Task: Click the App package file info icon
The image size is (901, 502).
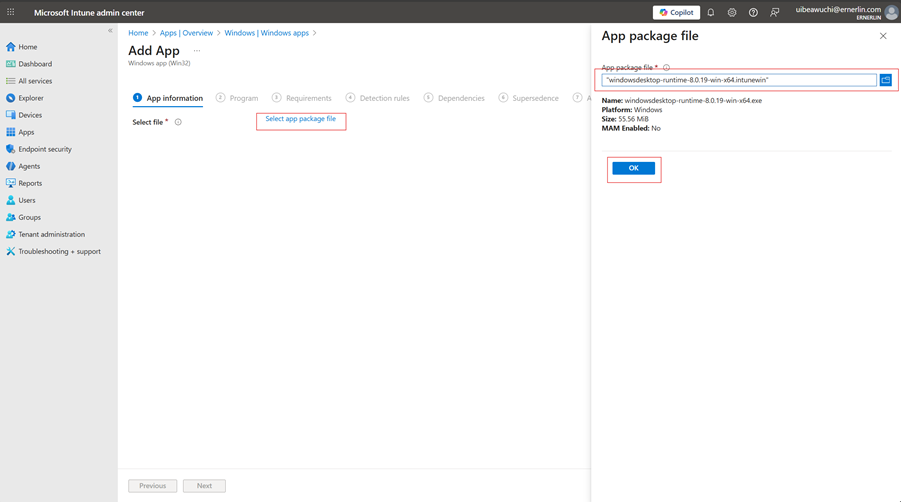Action: click(667, 67)
